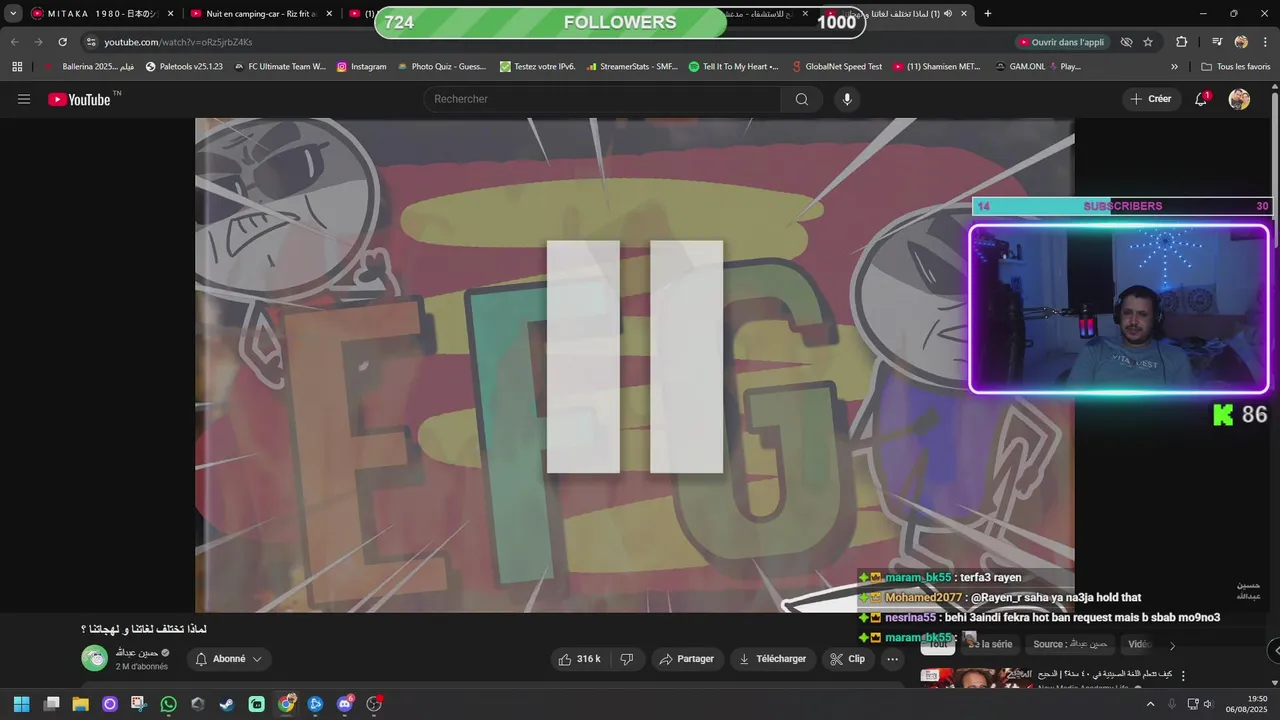The height and width of the screenshot is (720, 1280).
Task: Open a new Chrome tab
Action: [988, 14]
